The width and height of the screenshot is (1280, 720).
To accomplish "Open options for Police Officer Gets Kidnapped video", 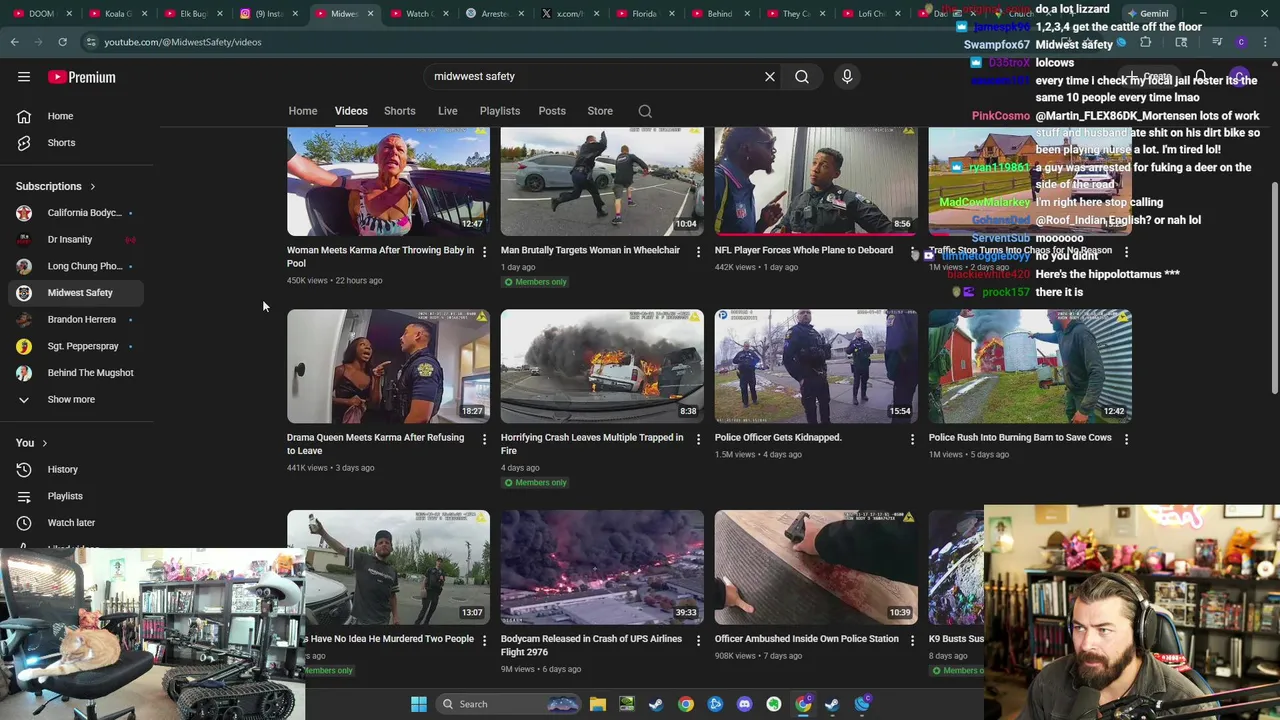I will 912,438.
